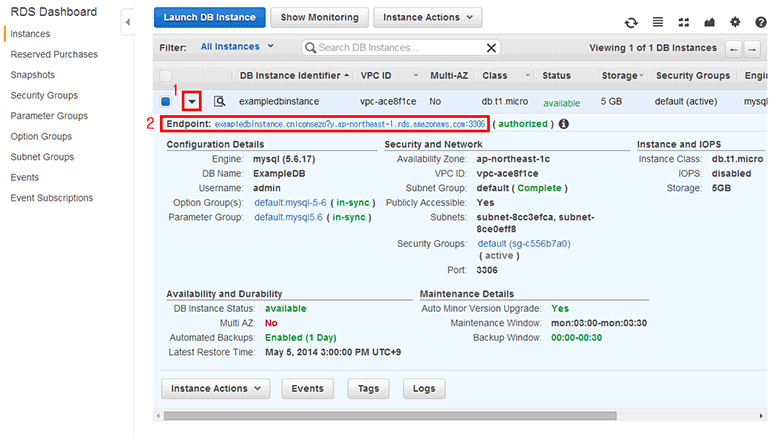Screen dimensions: 770x442
Task: Toggle the select-all checkbox in table header
Action: click(166, 76)
